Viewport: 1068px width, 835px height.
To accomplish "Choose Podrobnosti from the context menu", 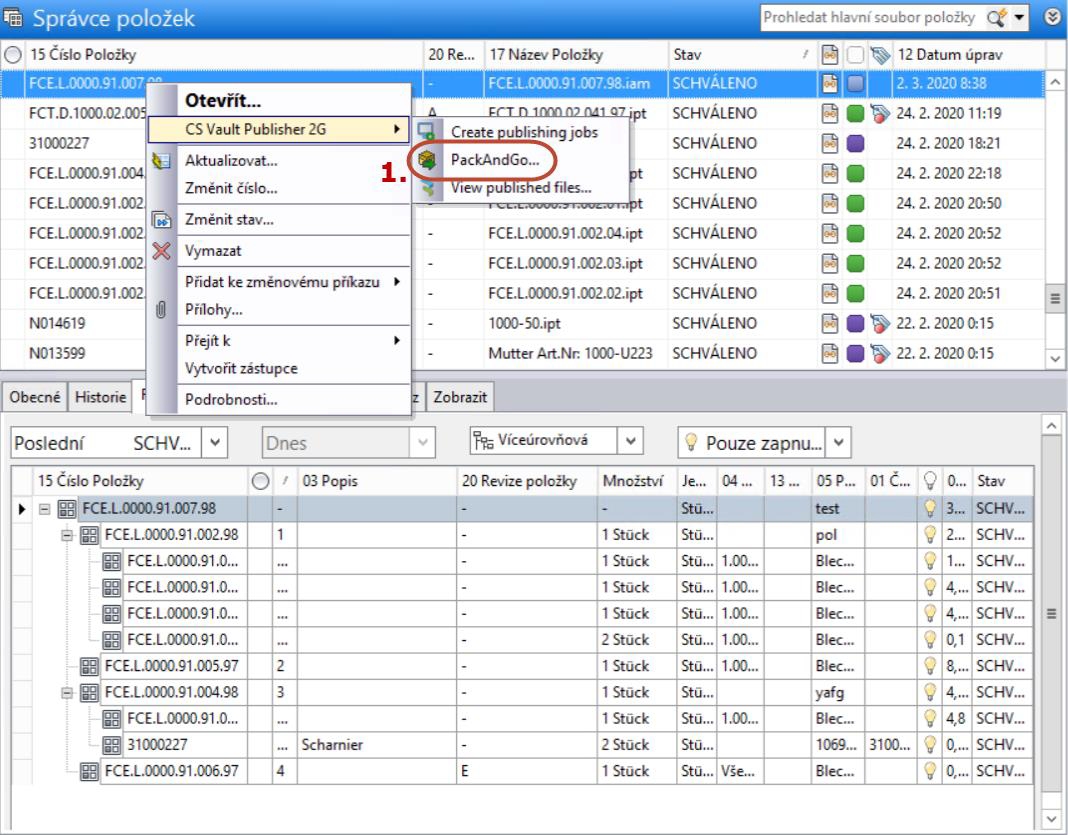I will click(231, 400).
